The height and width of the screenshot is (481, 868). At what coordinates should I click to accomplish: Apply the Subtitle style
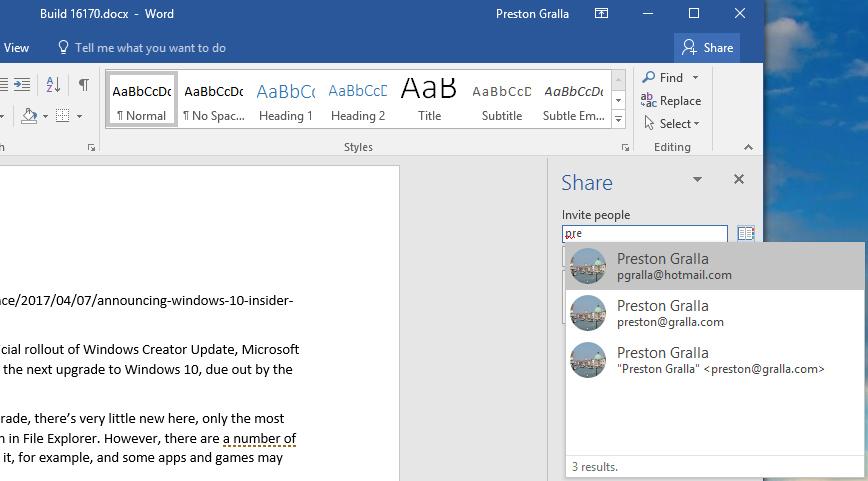(502, 100)
